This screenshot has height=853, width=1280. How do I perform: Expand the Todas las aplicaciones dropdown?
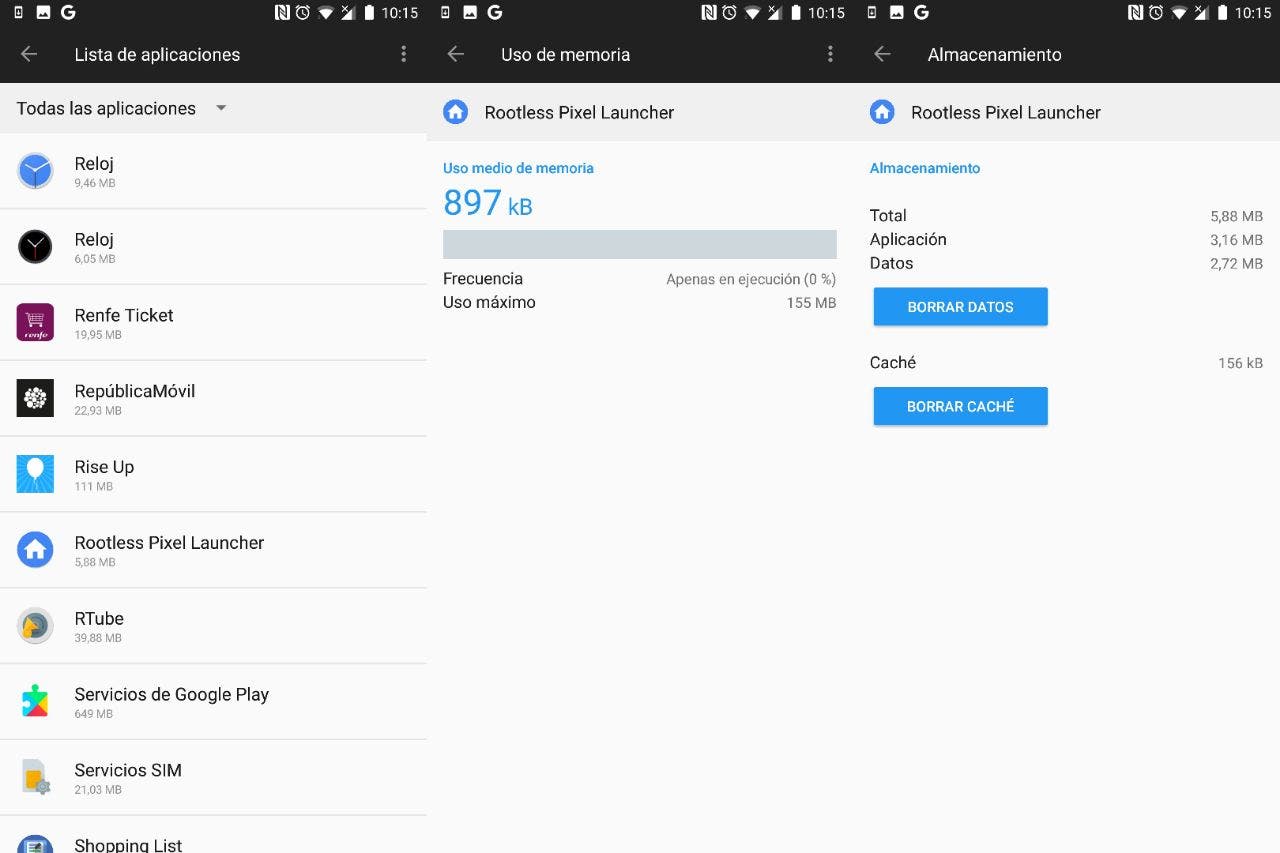221,108
